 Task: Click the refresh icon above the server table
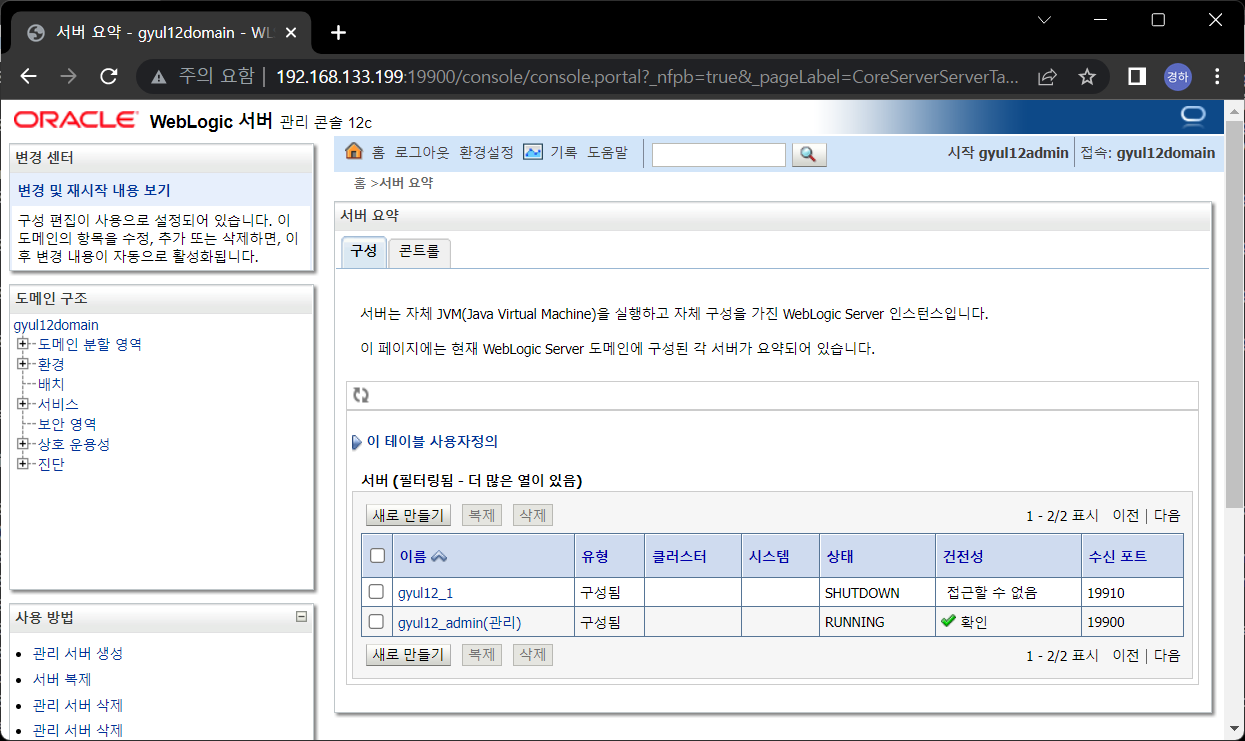(x=361, y=395)
